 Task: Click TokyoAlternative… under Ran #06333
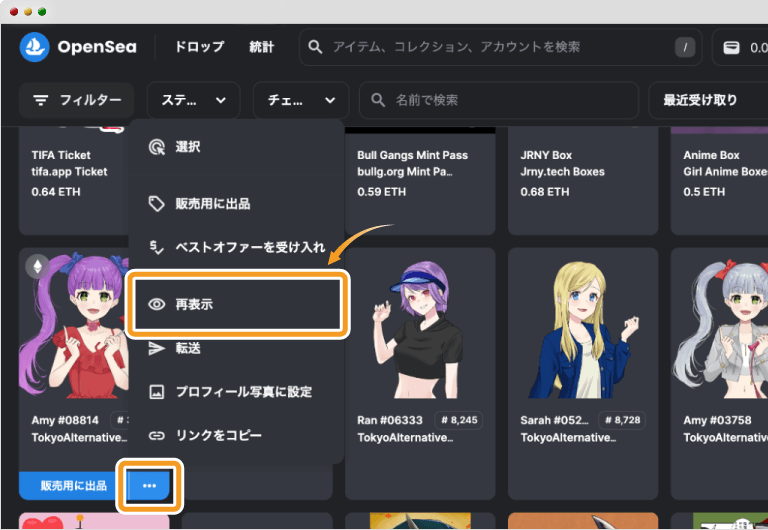click(x=405, y=437)
